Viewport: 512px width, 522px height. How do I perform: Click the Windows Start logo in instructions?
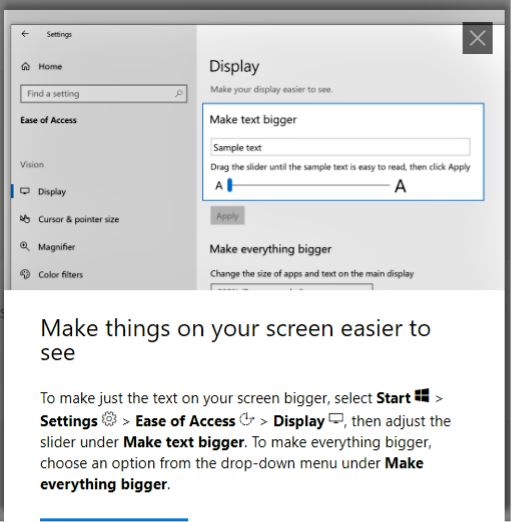point(422,396)
